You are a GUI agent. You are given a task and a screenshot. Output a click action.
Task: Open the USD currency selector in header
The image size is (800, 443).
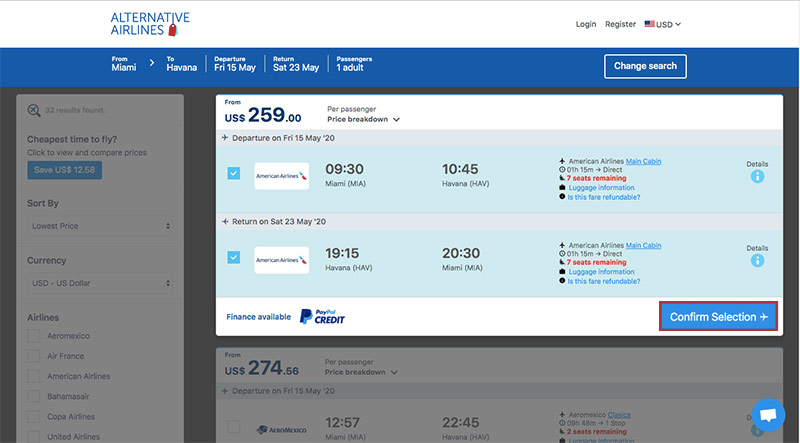click(x=663, y=24)
